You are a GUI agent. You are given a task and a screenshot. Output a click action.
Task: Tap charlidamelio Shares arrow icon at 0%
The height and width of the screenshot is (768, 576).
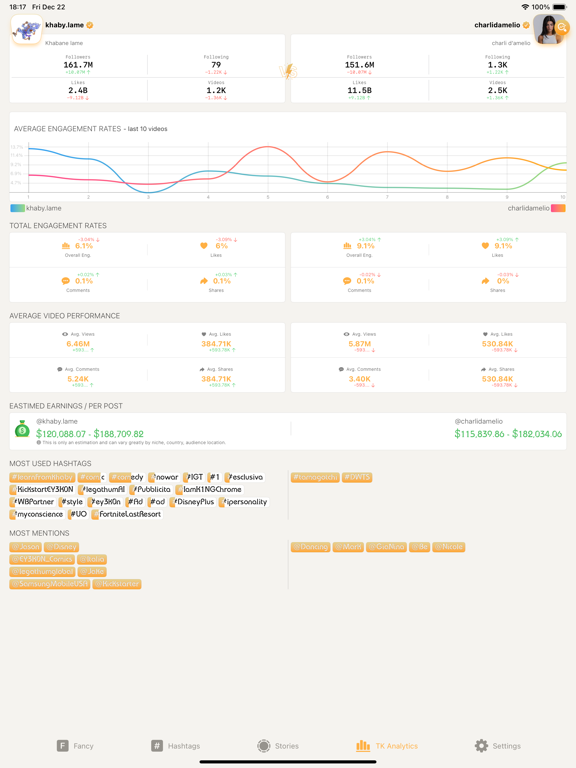(485, 281)
